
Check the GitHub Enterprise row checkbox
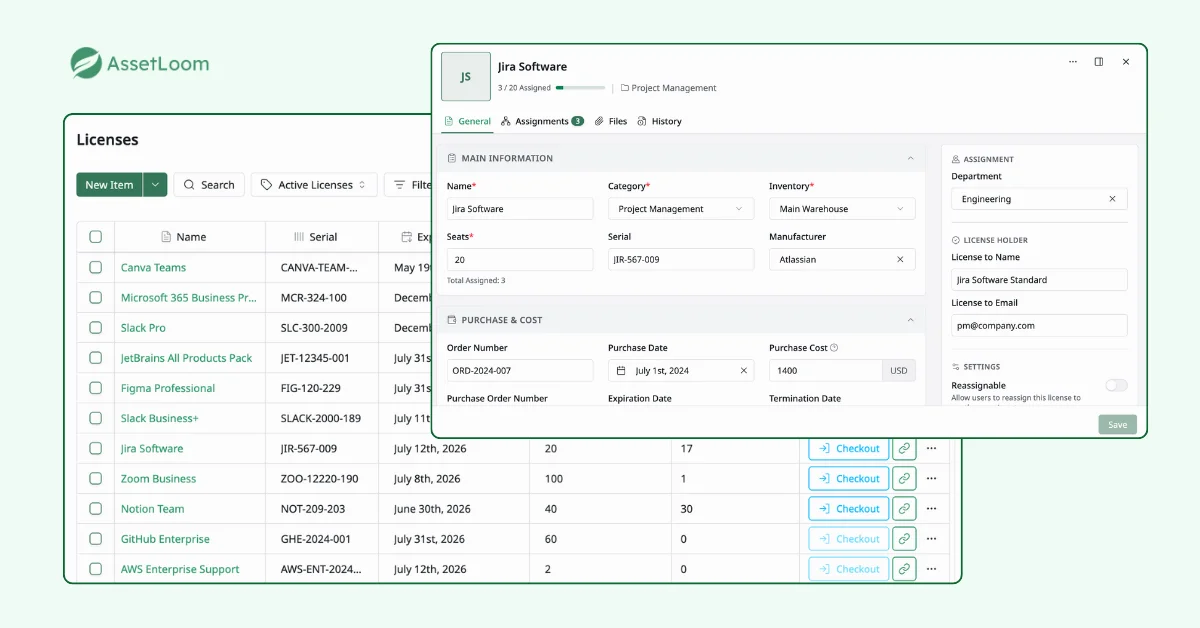[96, 539]
